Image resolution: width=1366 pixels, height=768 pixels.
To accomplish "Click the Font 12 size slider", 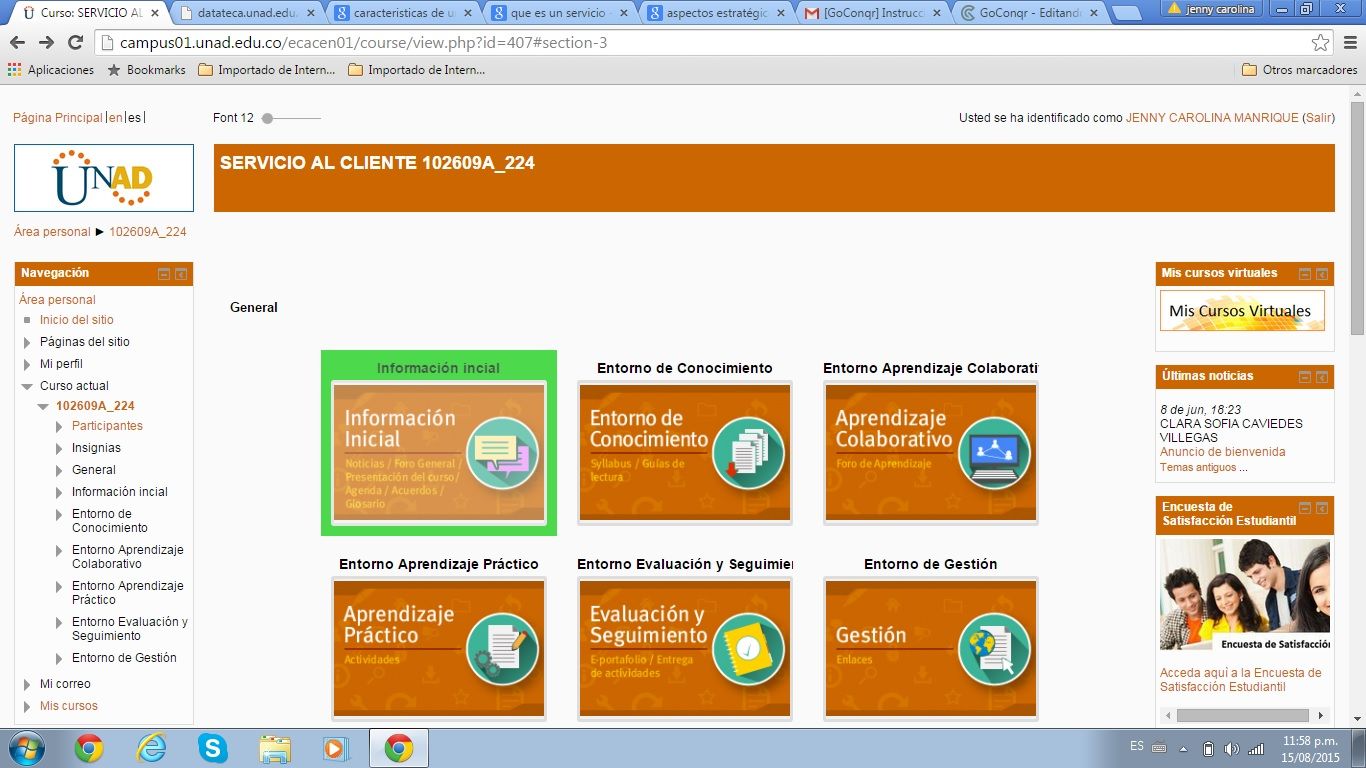I will pos(268,118).
